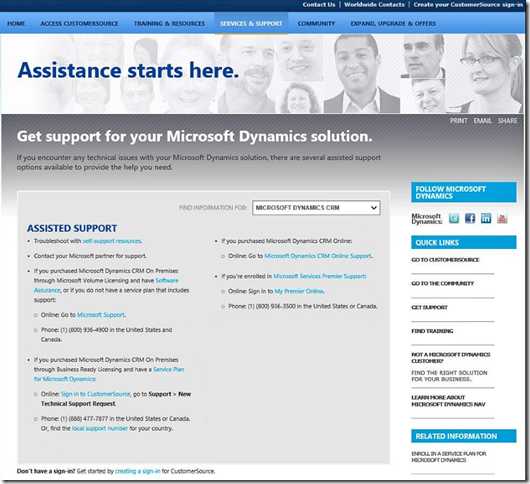Click Sign in to CustomerSource link

pos(95,394)
